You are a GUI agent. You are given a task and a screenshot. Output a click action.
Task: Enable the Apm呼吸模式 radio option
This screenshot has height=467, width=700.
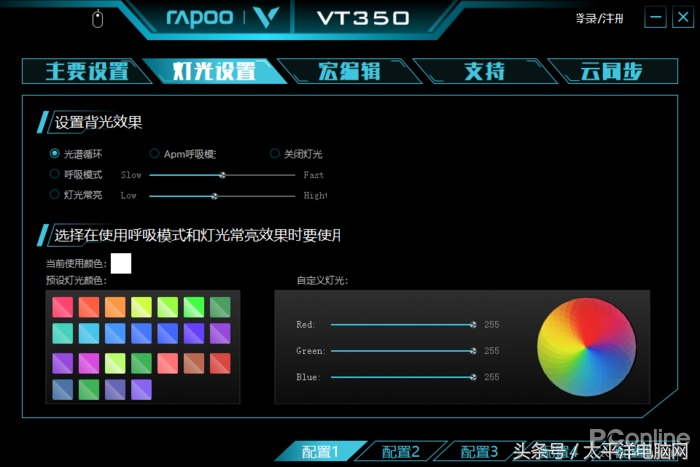154,154
